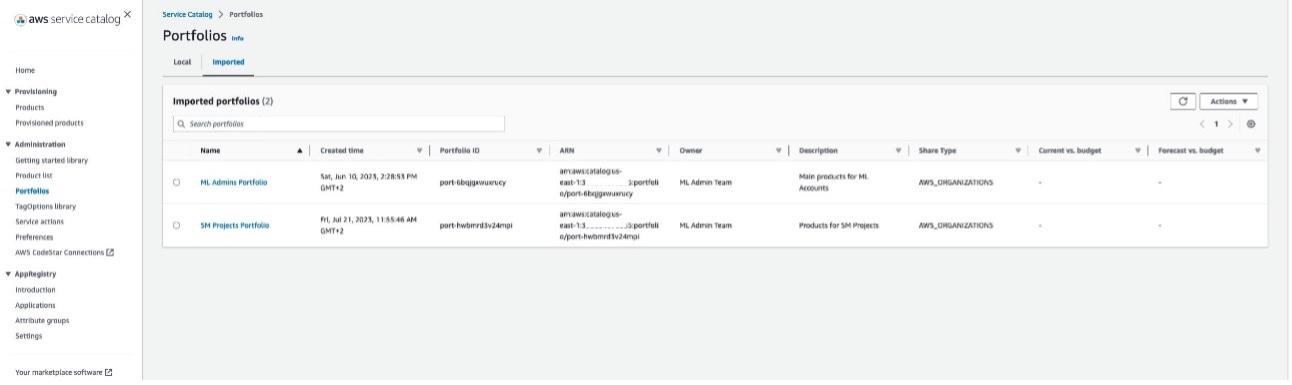
Task: Collapse the Provisioning navigation section
Action: pyautogui.click(x=8, y=89)
